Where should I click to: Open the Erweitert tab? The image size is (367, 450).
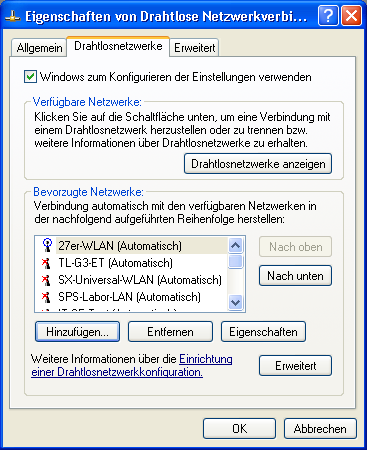point(194,48)
